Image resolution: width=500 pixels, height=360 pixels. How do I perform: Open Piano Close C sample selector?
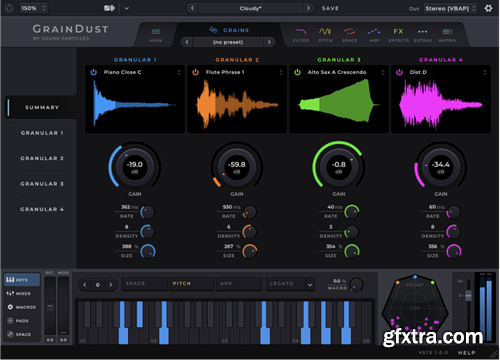[x=142, y=72]
